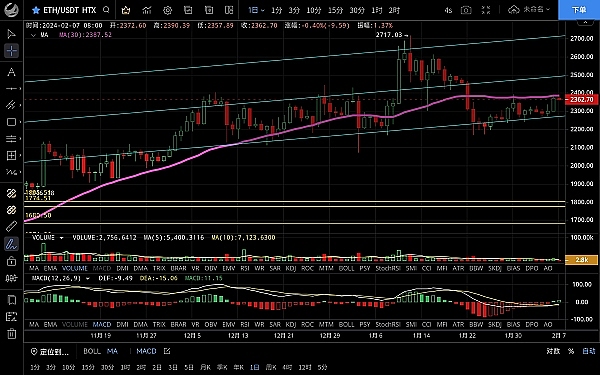Toggle the fullscreen expand icon

[x=486, y=10]
